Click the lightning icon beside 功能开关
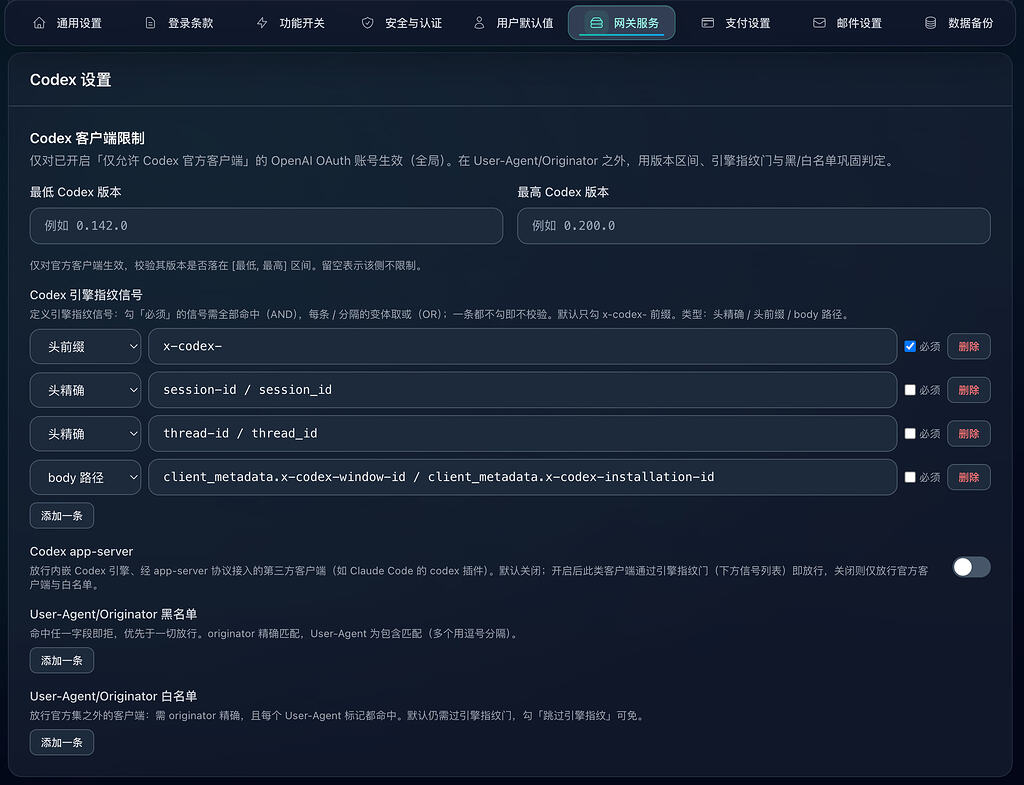 [x=262, y=23]
